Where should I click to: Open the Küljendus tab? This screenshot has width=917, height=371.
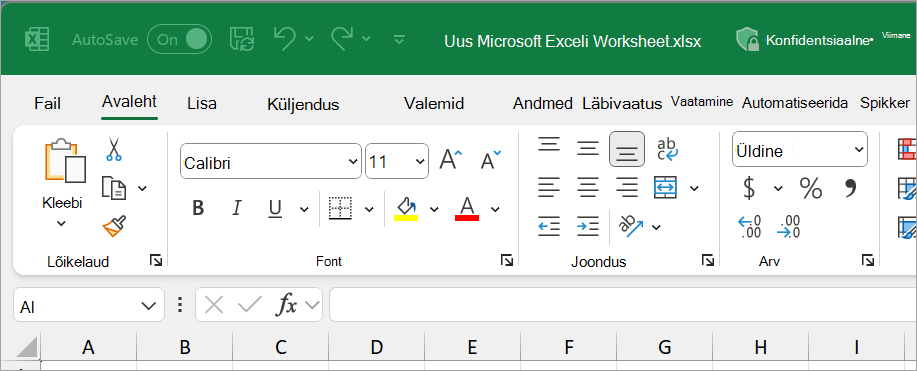tap(303, 104)
